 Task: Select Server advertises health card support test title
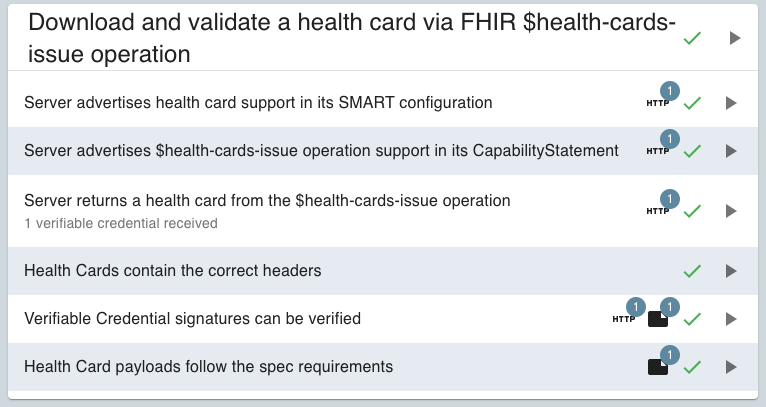(258, 103)
